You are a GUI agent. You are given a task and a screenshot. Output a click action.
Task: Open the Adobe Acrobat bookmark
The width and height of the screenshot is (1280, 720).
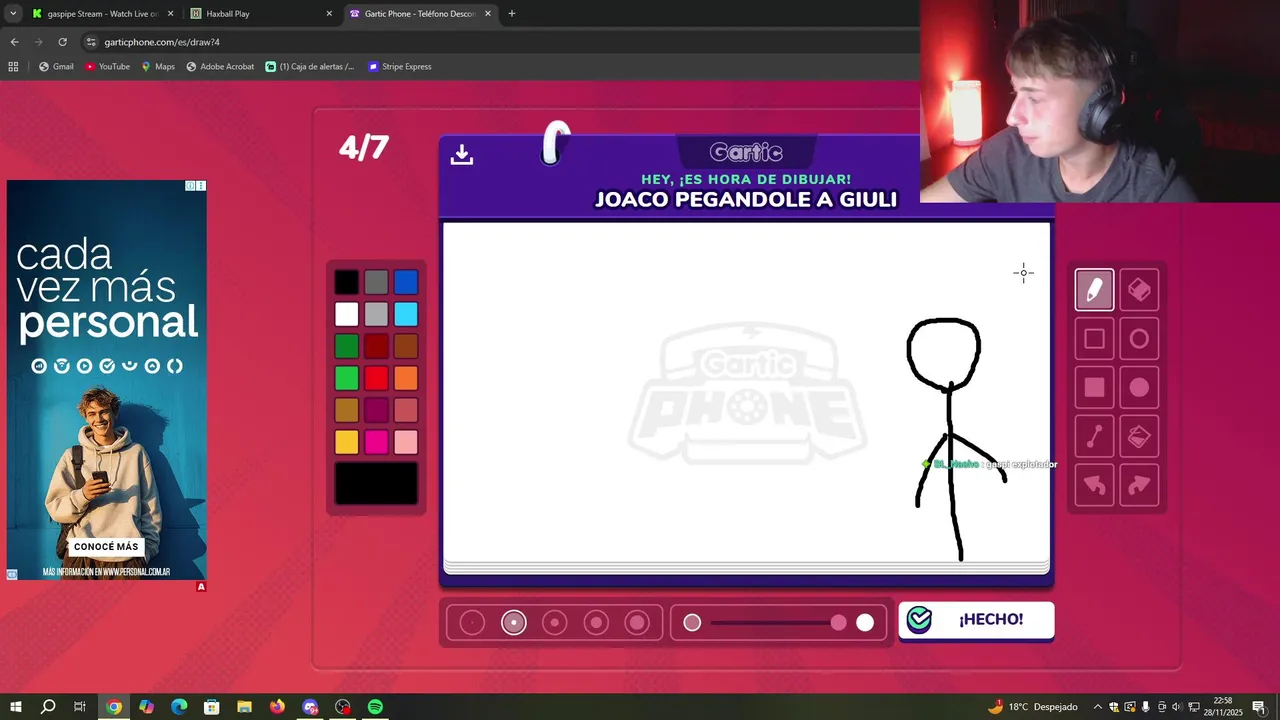tap(220, 67)
